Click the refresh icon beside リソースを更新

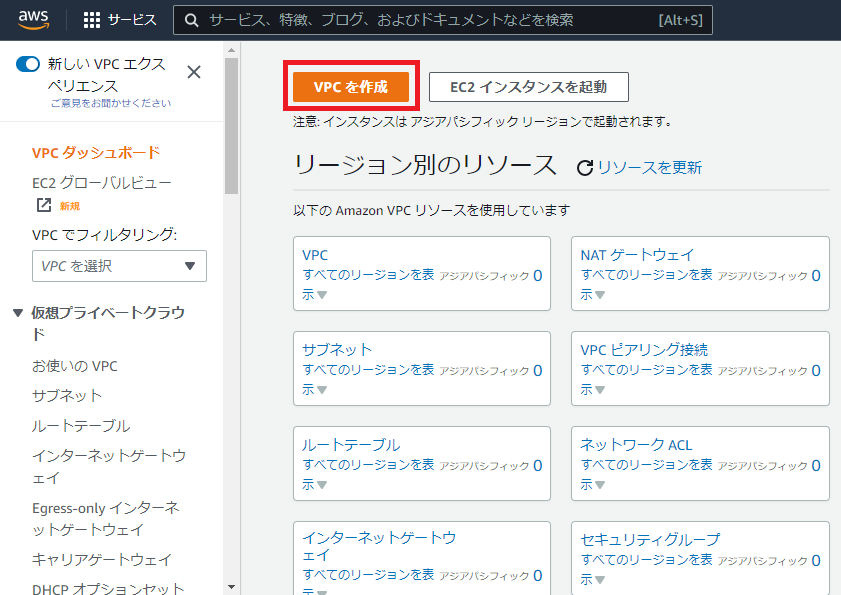(x=585, y=168)
